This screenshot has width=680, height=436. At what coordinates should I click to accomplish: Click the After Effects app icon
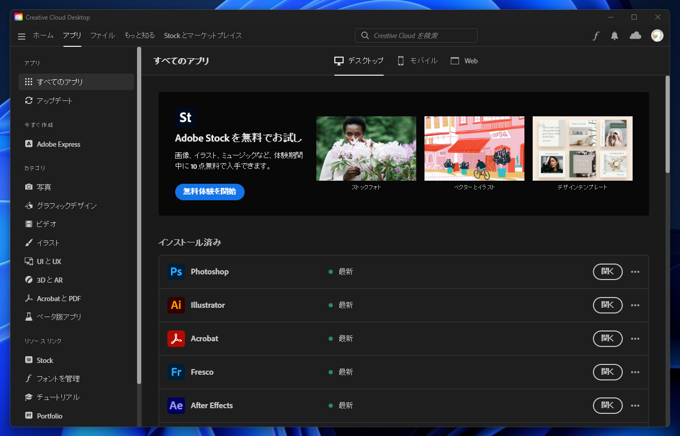(176, 405)
